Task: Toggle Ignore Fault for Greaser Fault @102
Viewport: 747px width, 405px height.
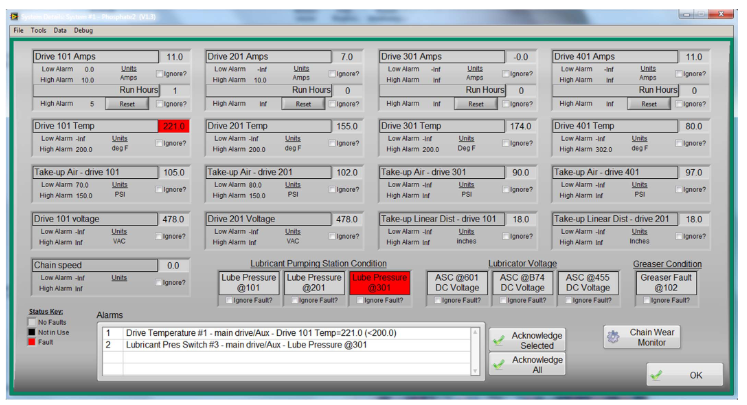Action: [x=646, y=300]
